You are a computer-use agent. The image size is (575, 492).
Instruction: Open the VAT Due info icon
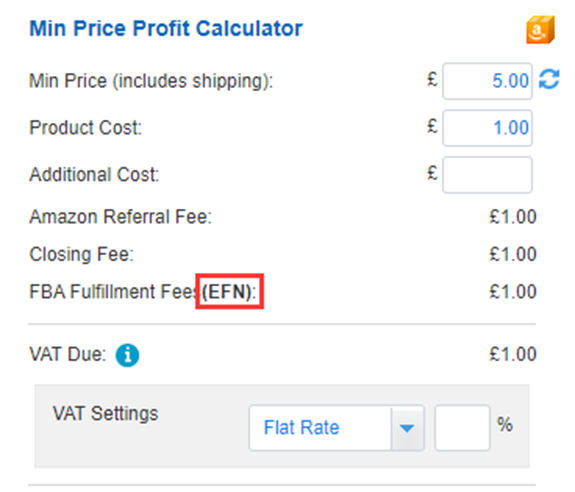coord(127,355)
